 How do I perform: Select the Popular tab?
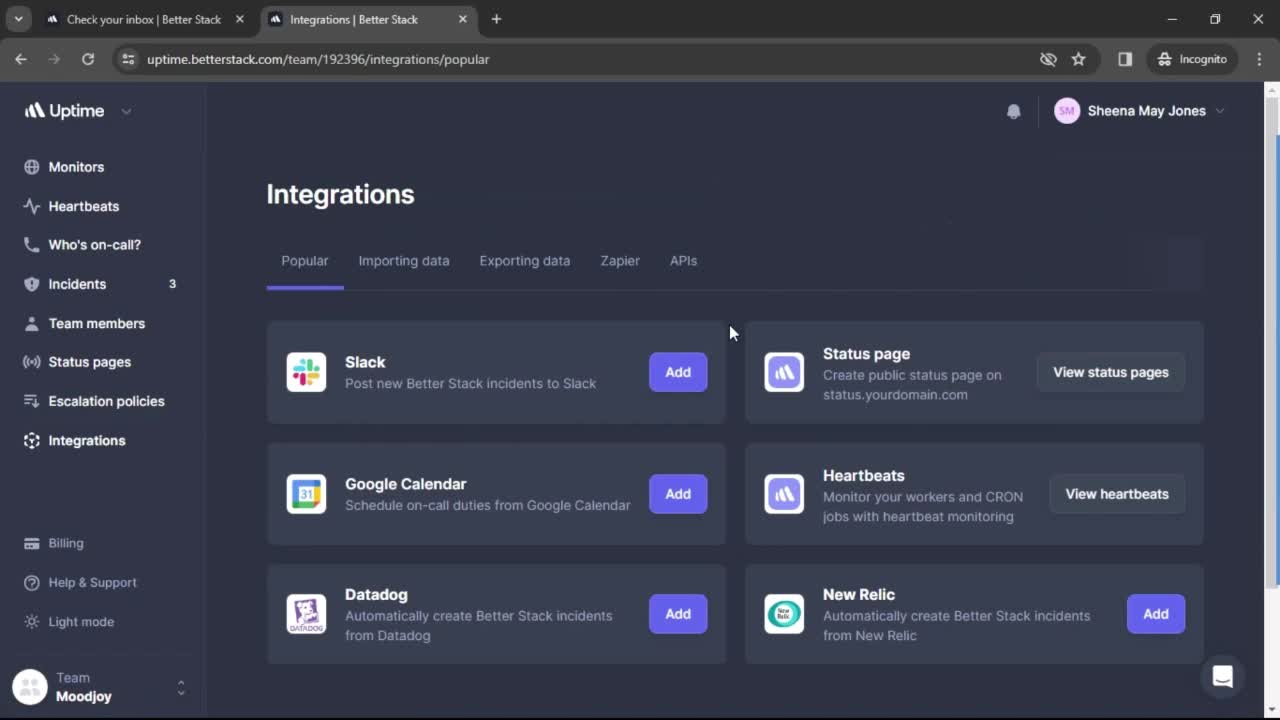pos(305,261)
